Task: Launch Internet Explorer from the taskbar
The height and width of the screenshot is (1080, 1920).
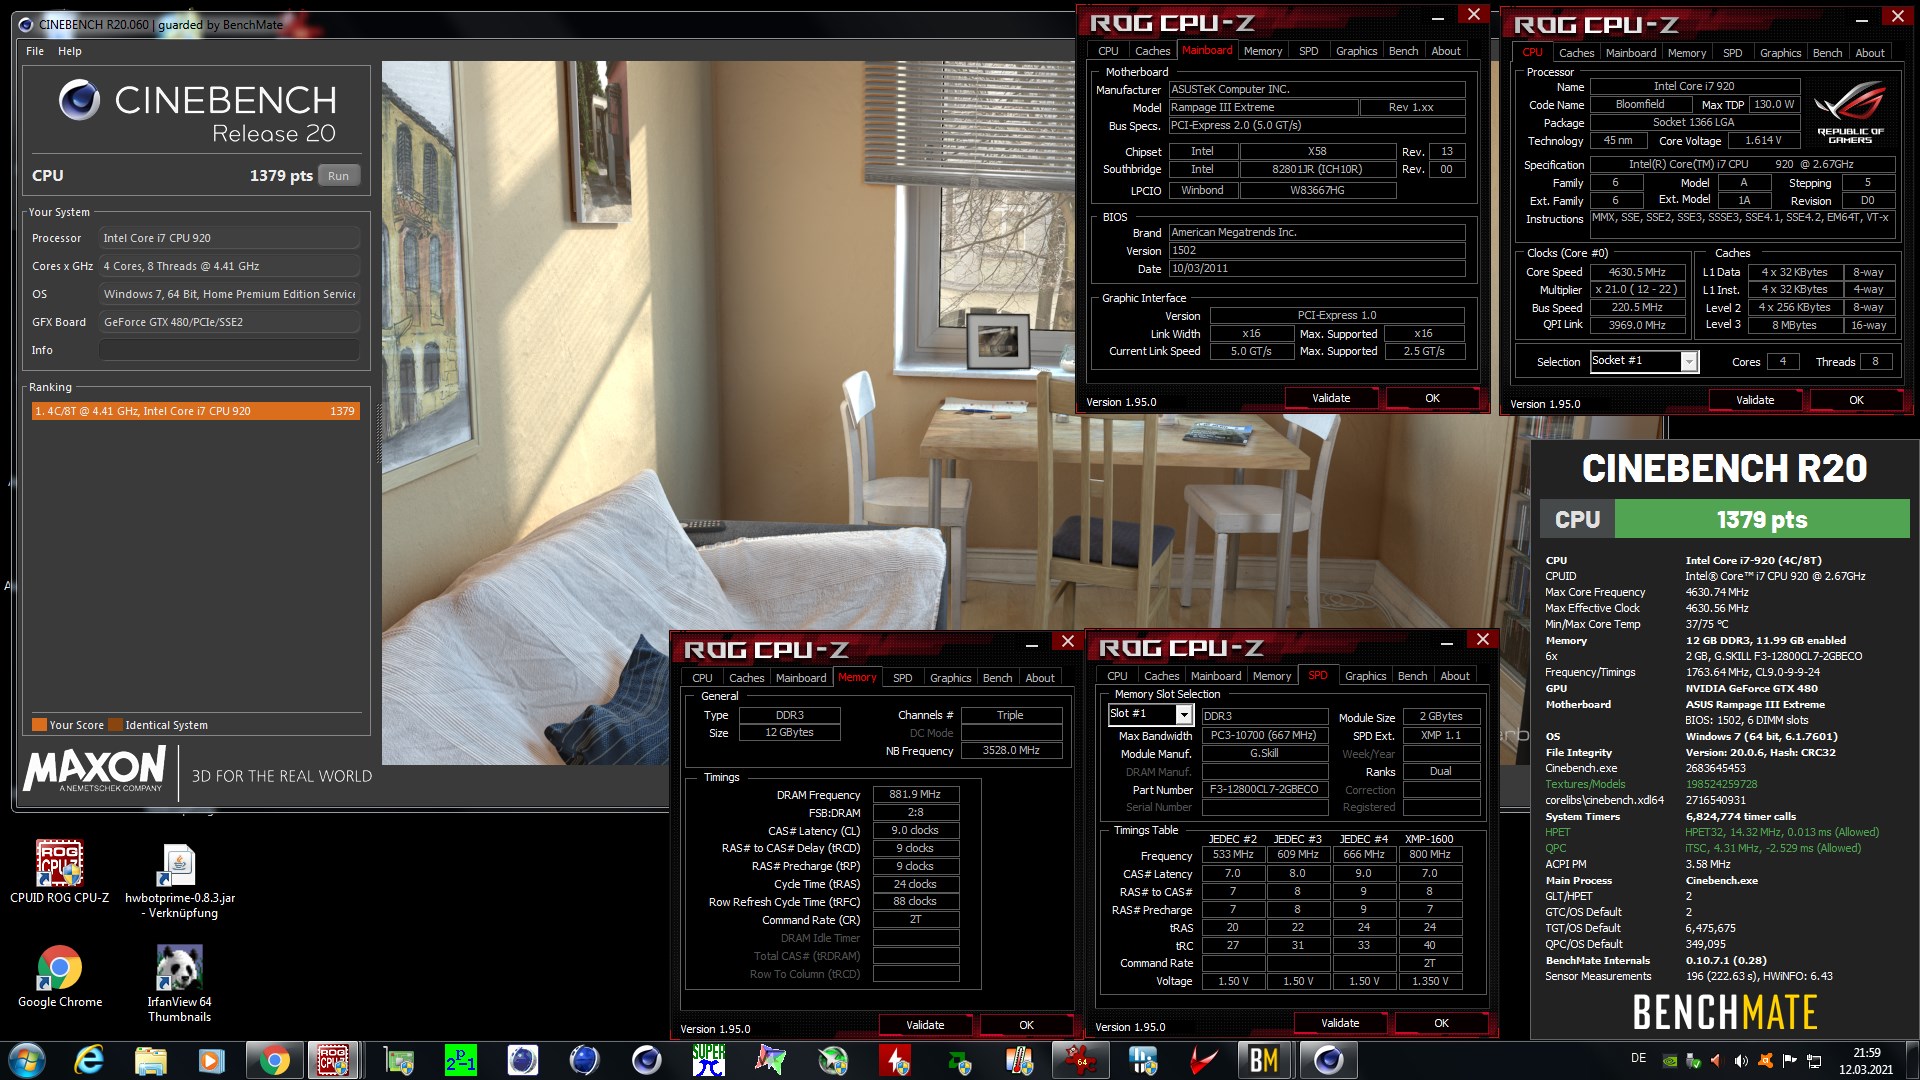Action: 89,1060
